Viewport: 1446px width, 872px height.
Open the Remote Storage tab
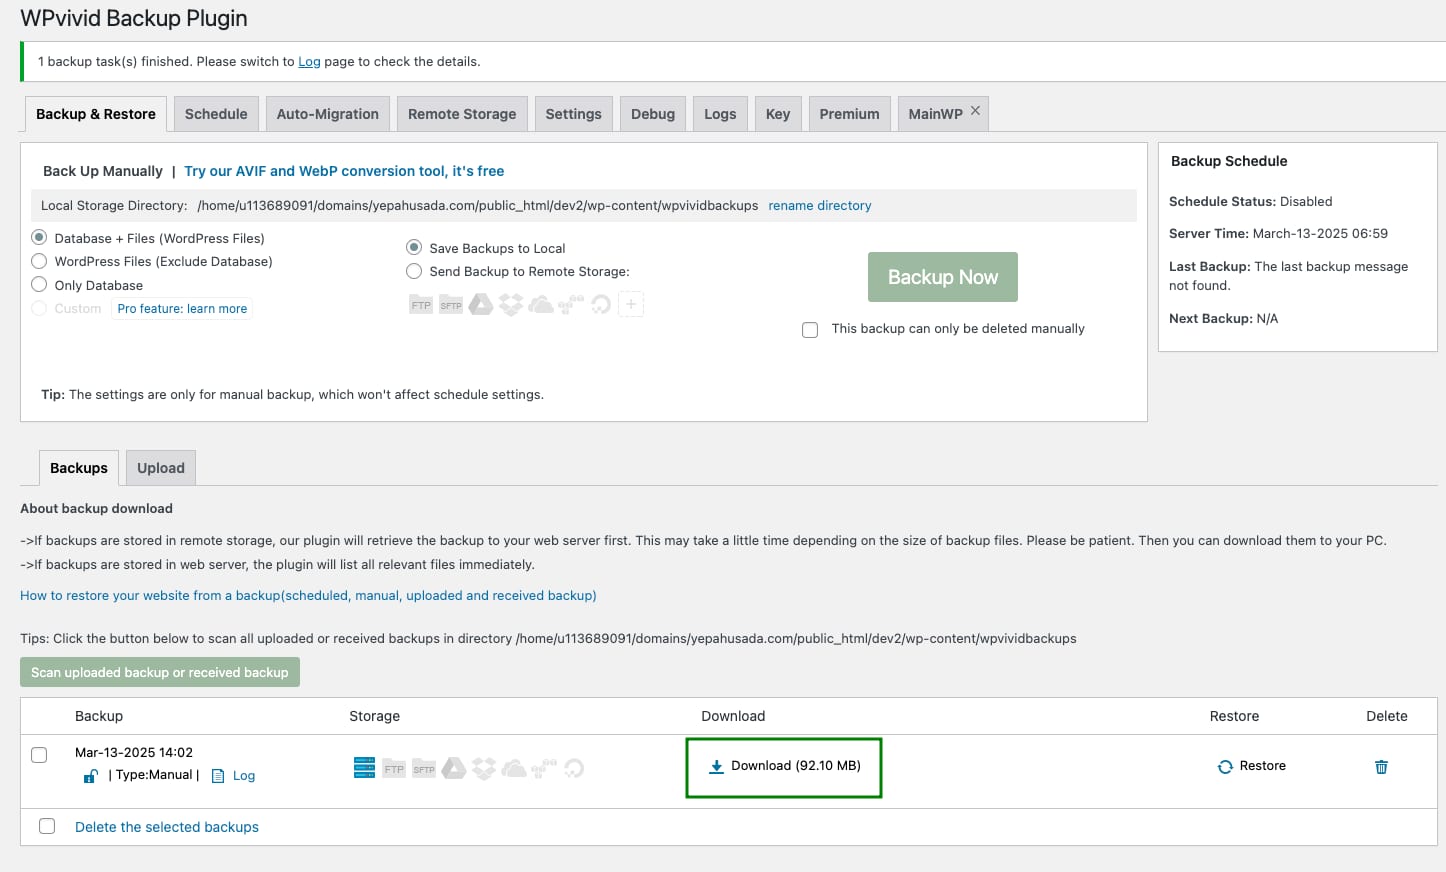[462, 114]
